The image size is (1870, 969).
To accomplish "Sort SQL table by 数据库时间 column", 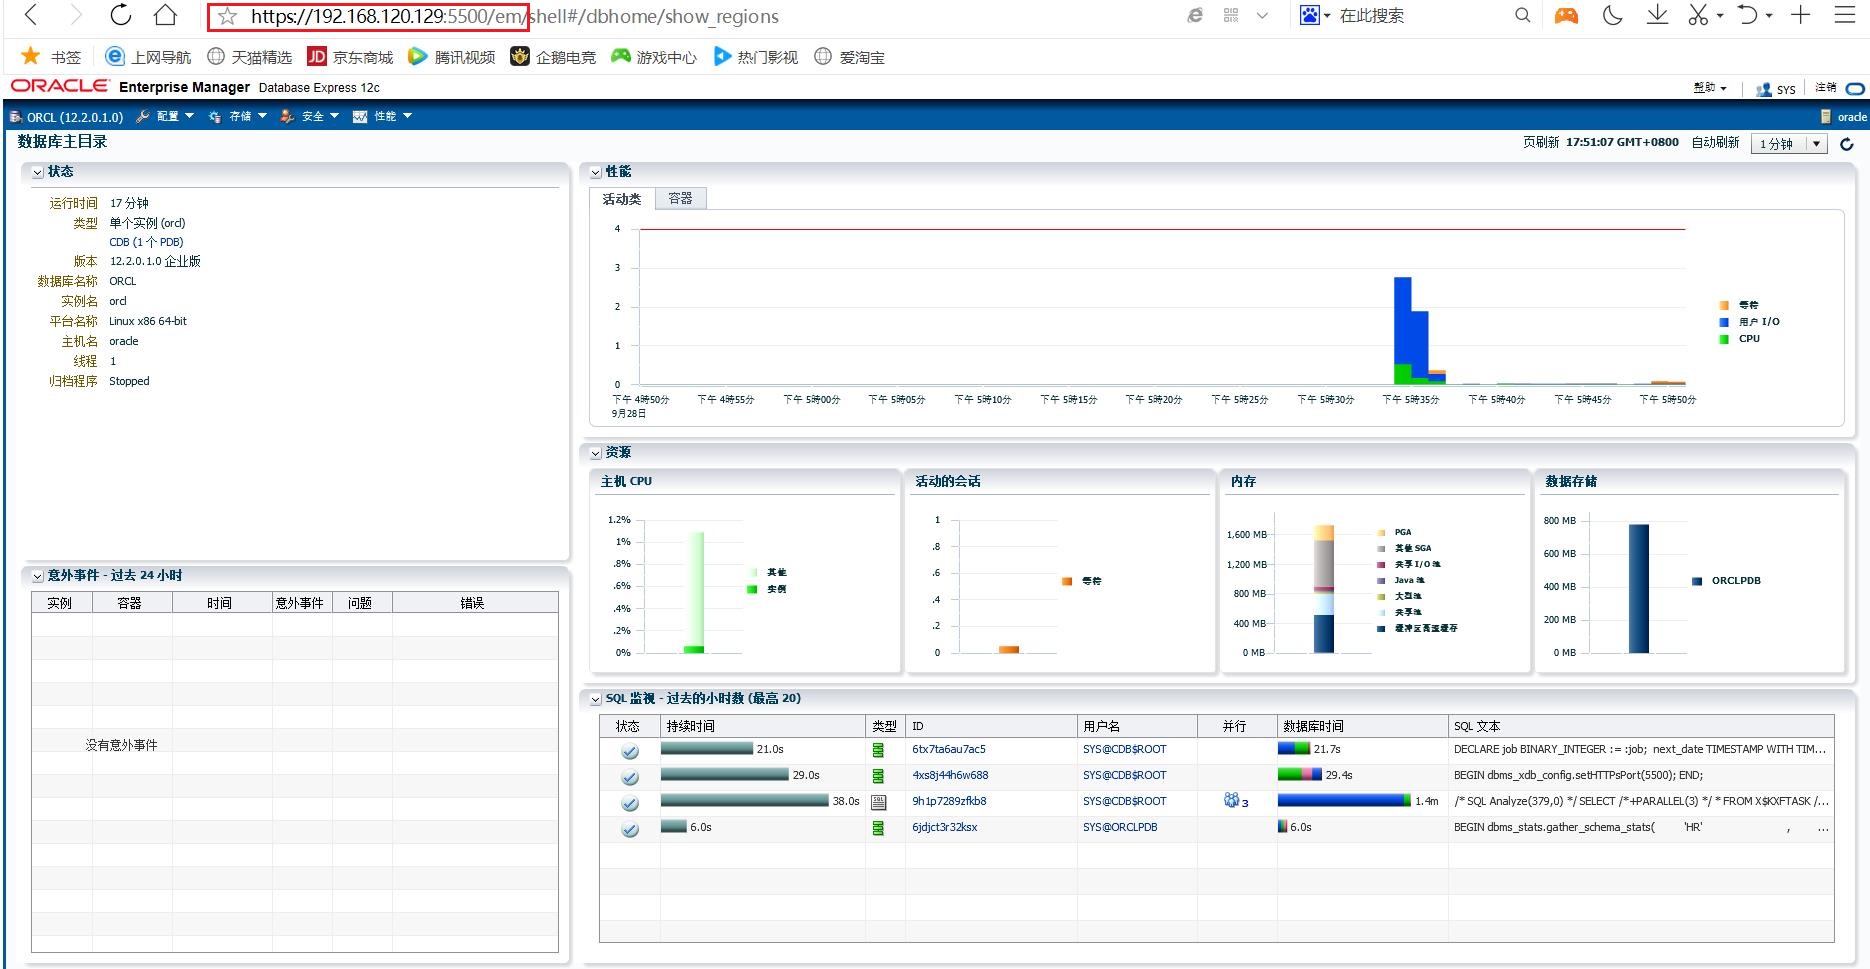I will tap(1363, 726).
